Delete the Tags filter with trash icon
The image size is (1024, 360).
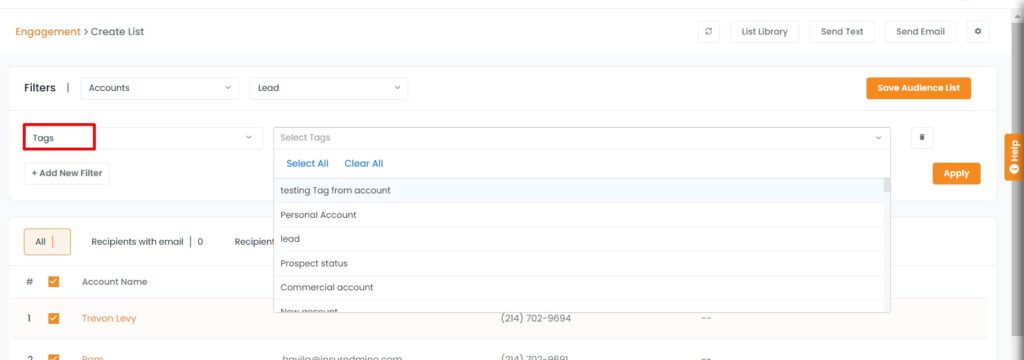(x=922, y=138)
